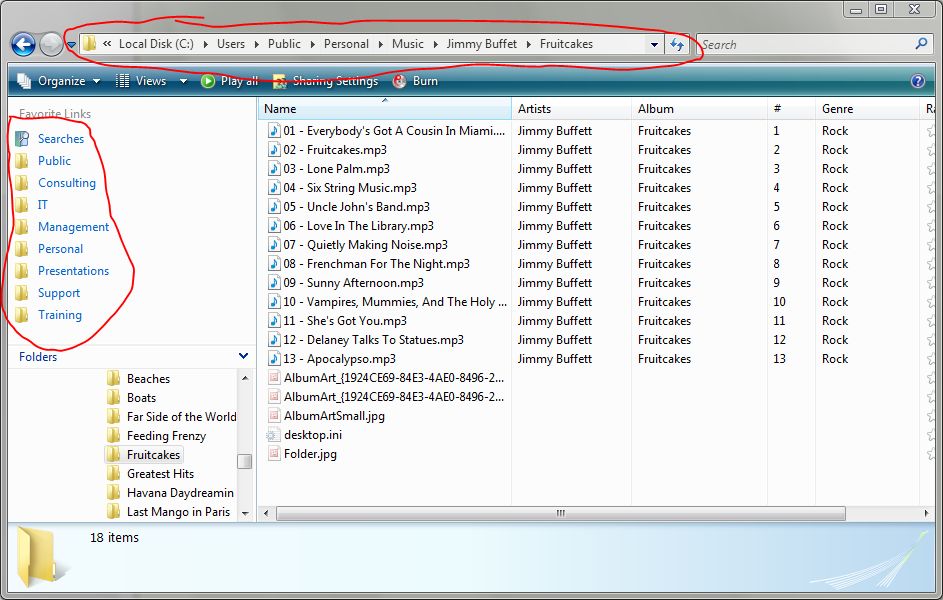The image size is (943, 600).
Task: Open Sharing Settings
Action: coord(325,81)
